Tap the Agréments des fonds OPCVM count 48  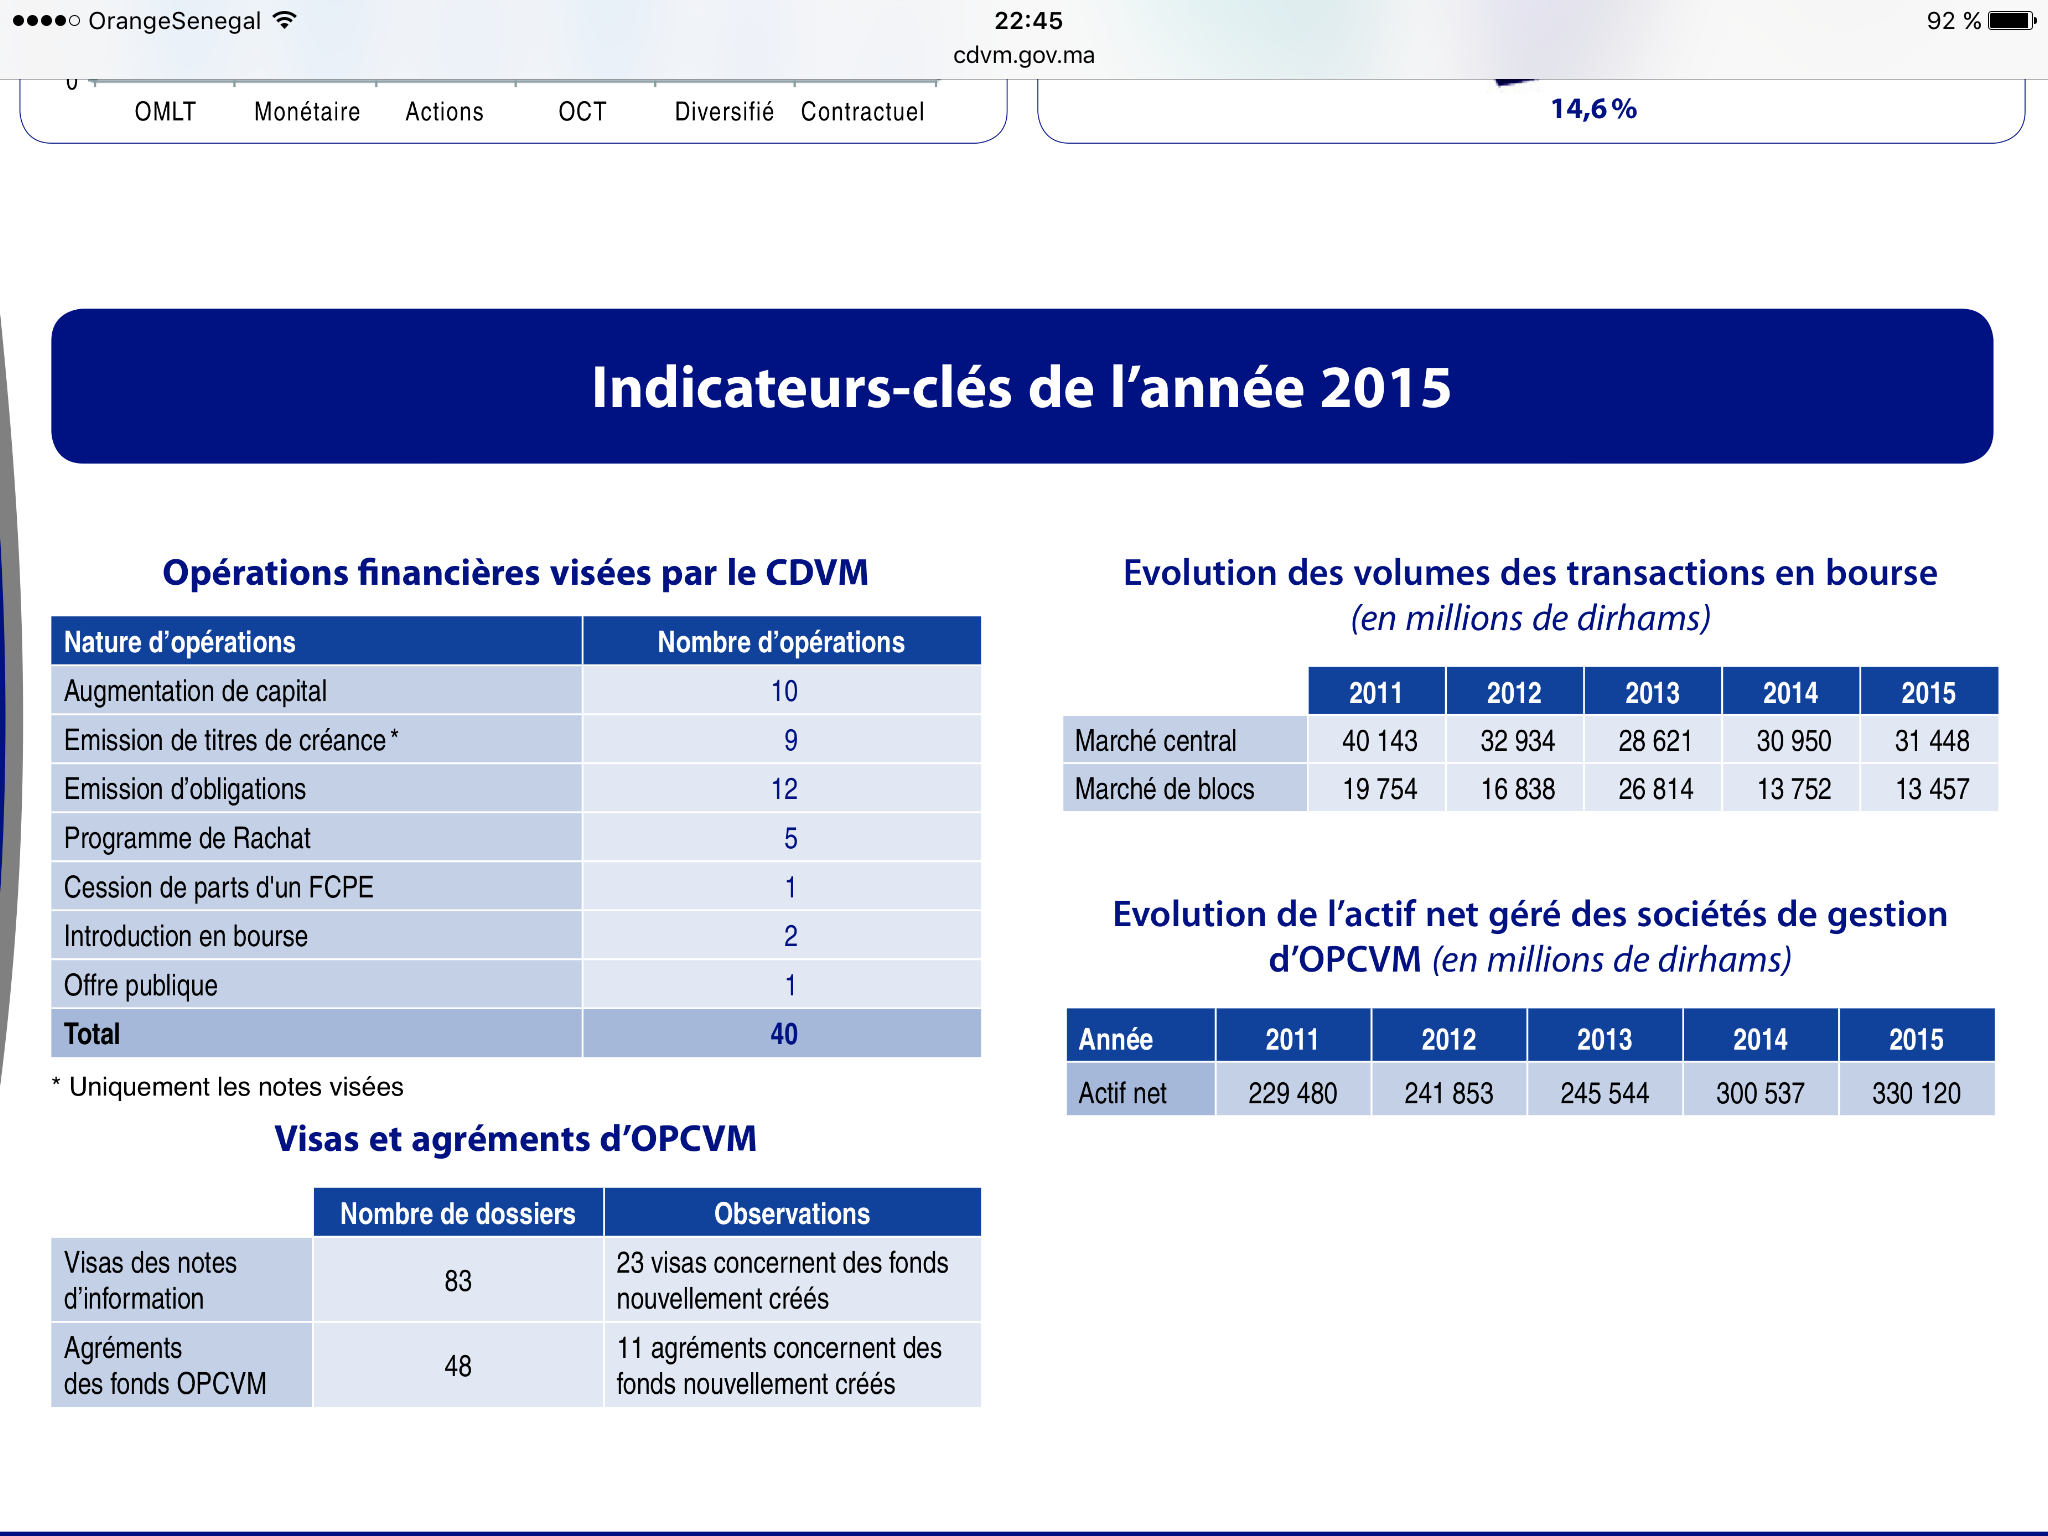[x=458, y=1366]
